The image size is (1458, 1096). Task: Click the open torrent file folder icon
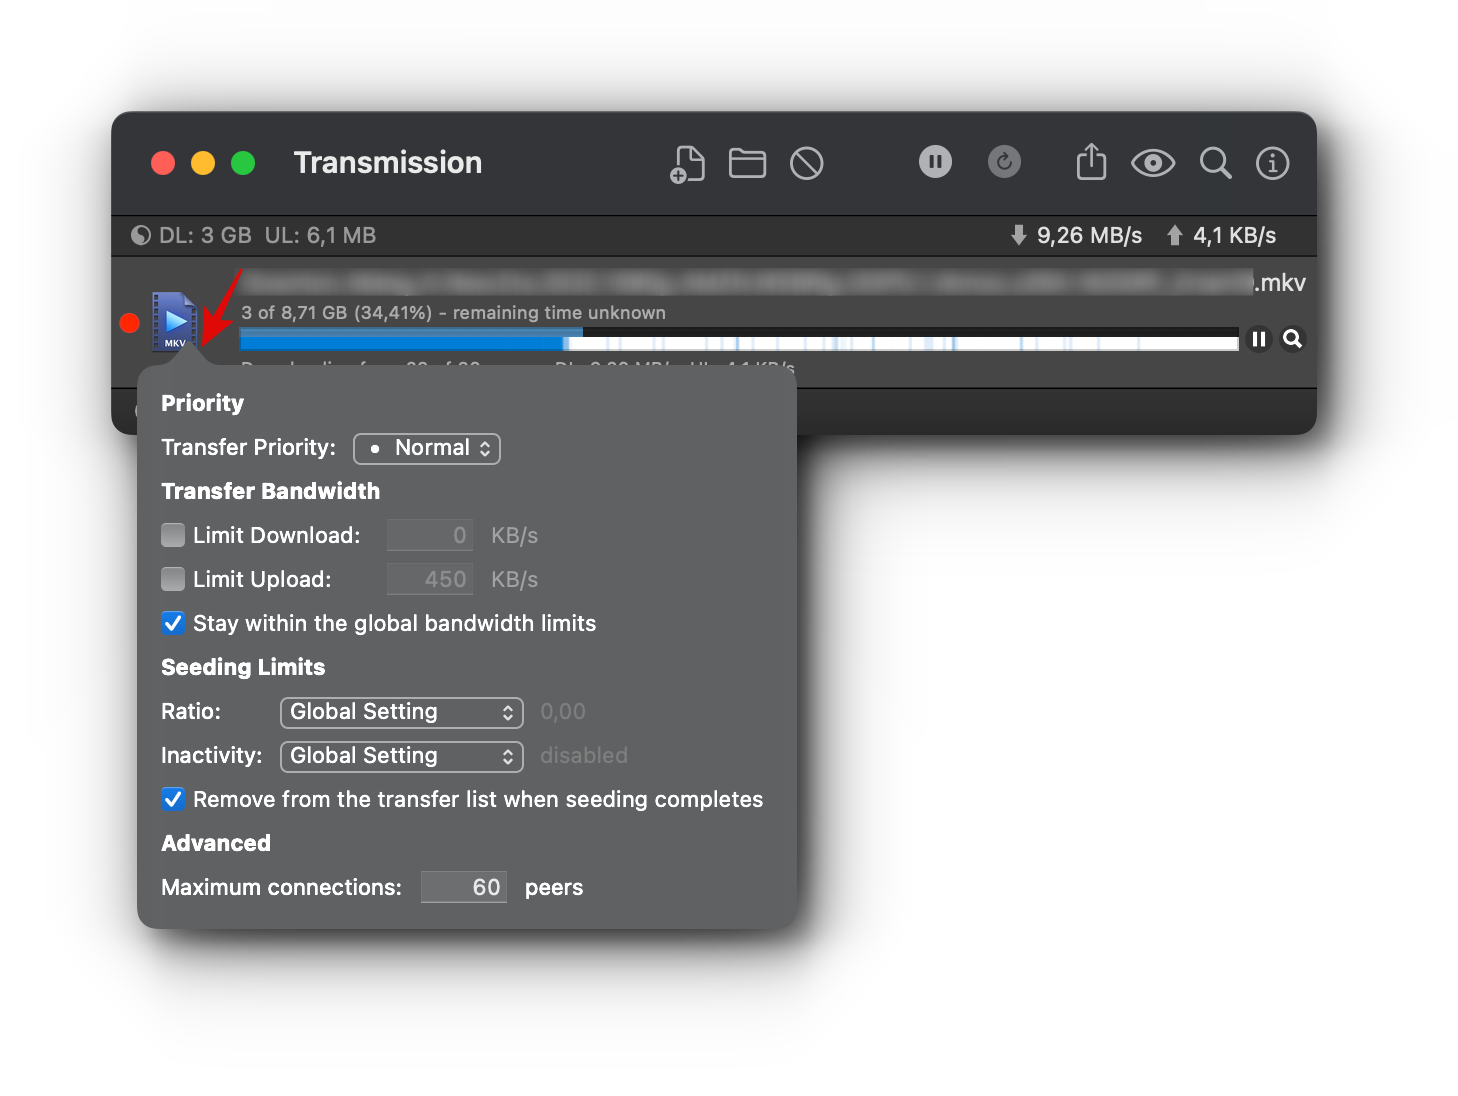tap(747, 163)
